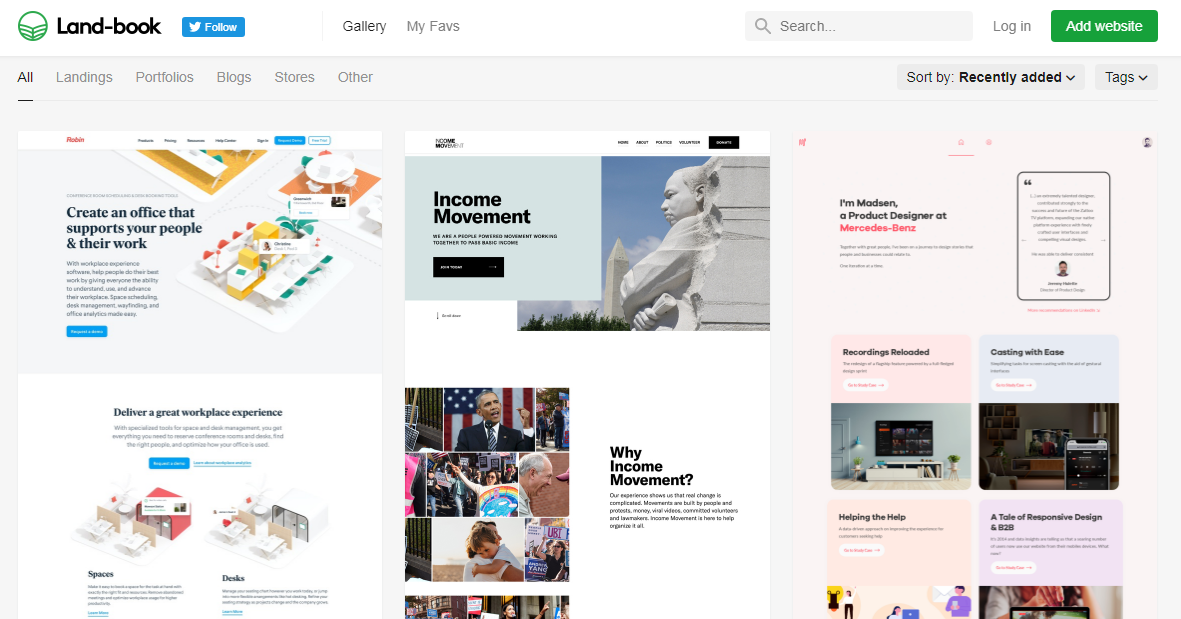Click the search magnifier icon
This screenshot has width=1181, height=619.
763,26
